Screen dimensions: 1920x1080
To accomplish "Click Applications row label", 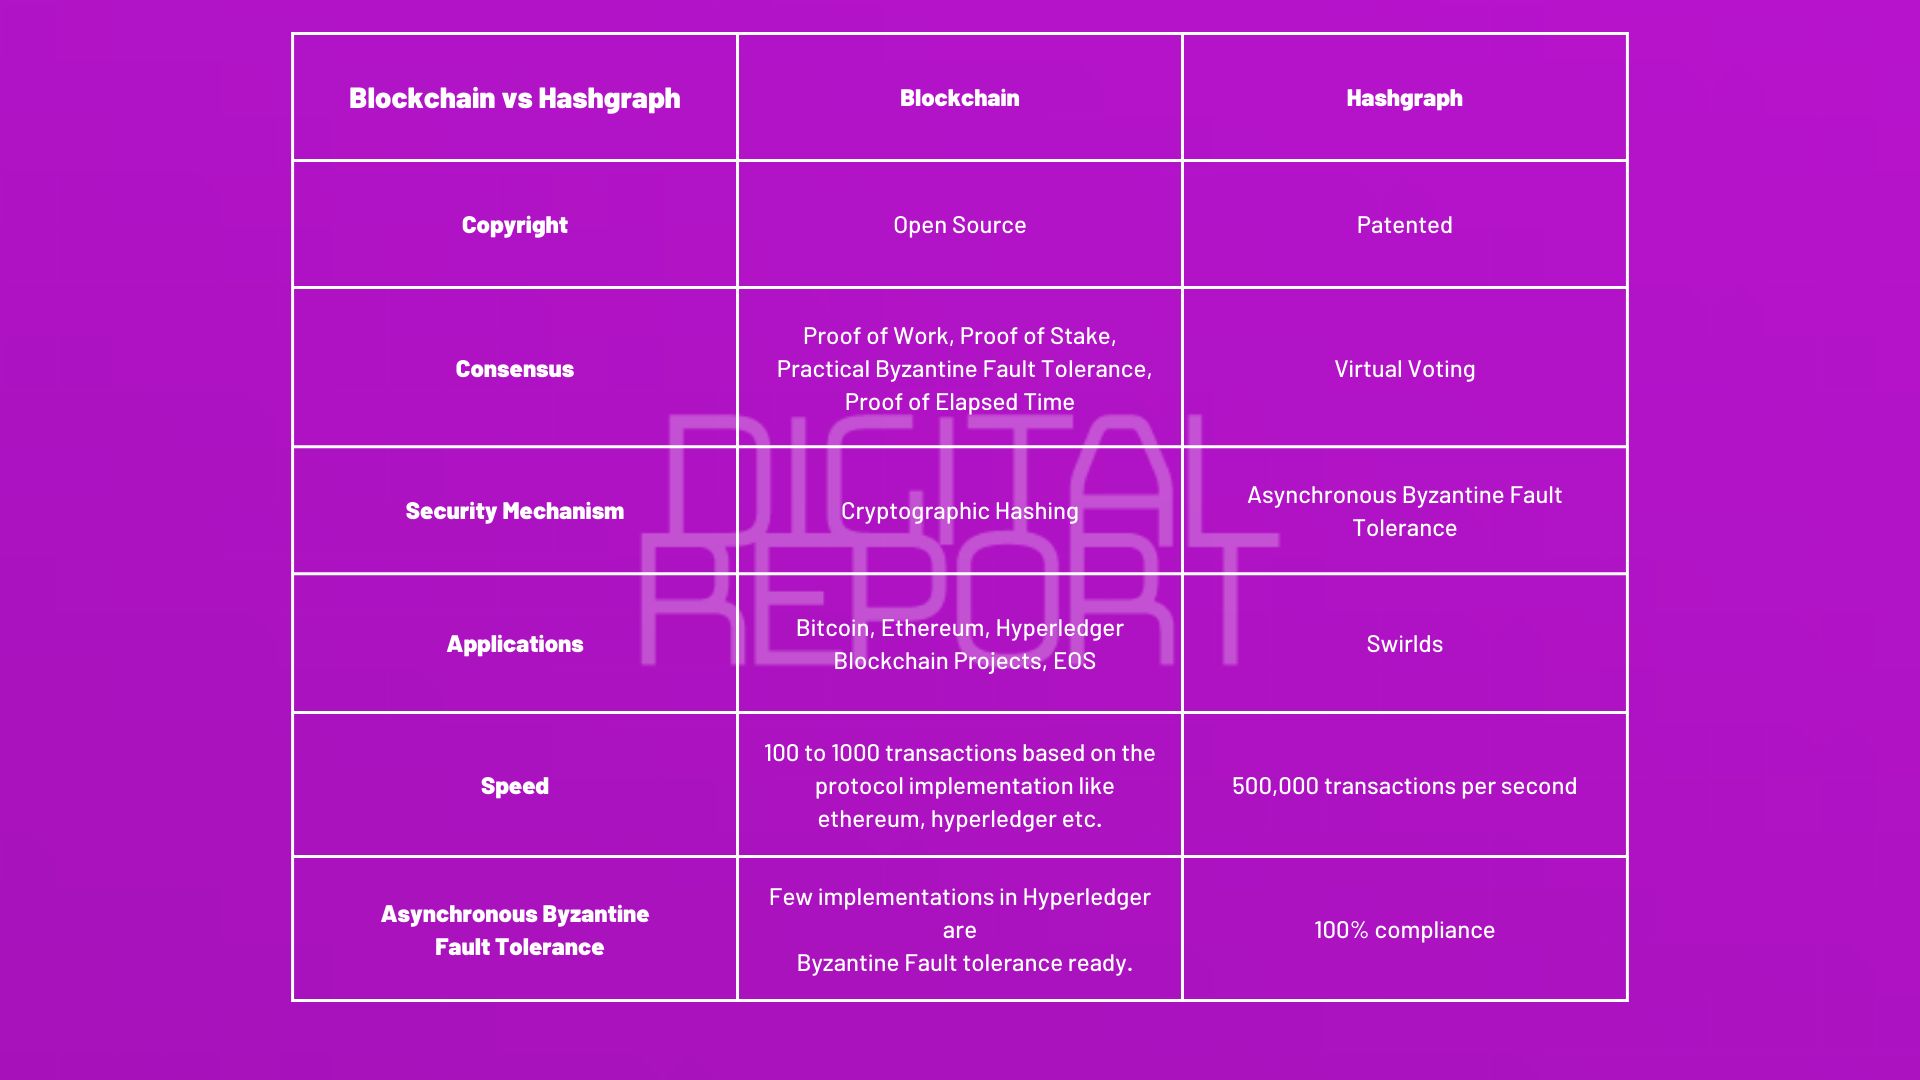I will [x=514, y=644].
